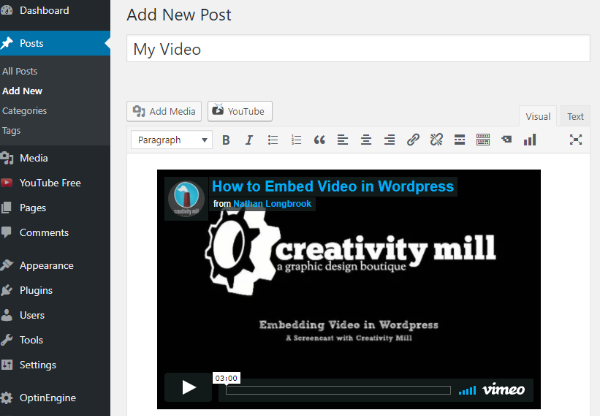Align text left
The width and height of the screenshot is (600, 416).
pyautogui.click(x=343, y=140)
